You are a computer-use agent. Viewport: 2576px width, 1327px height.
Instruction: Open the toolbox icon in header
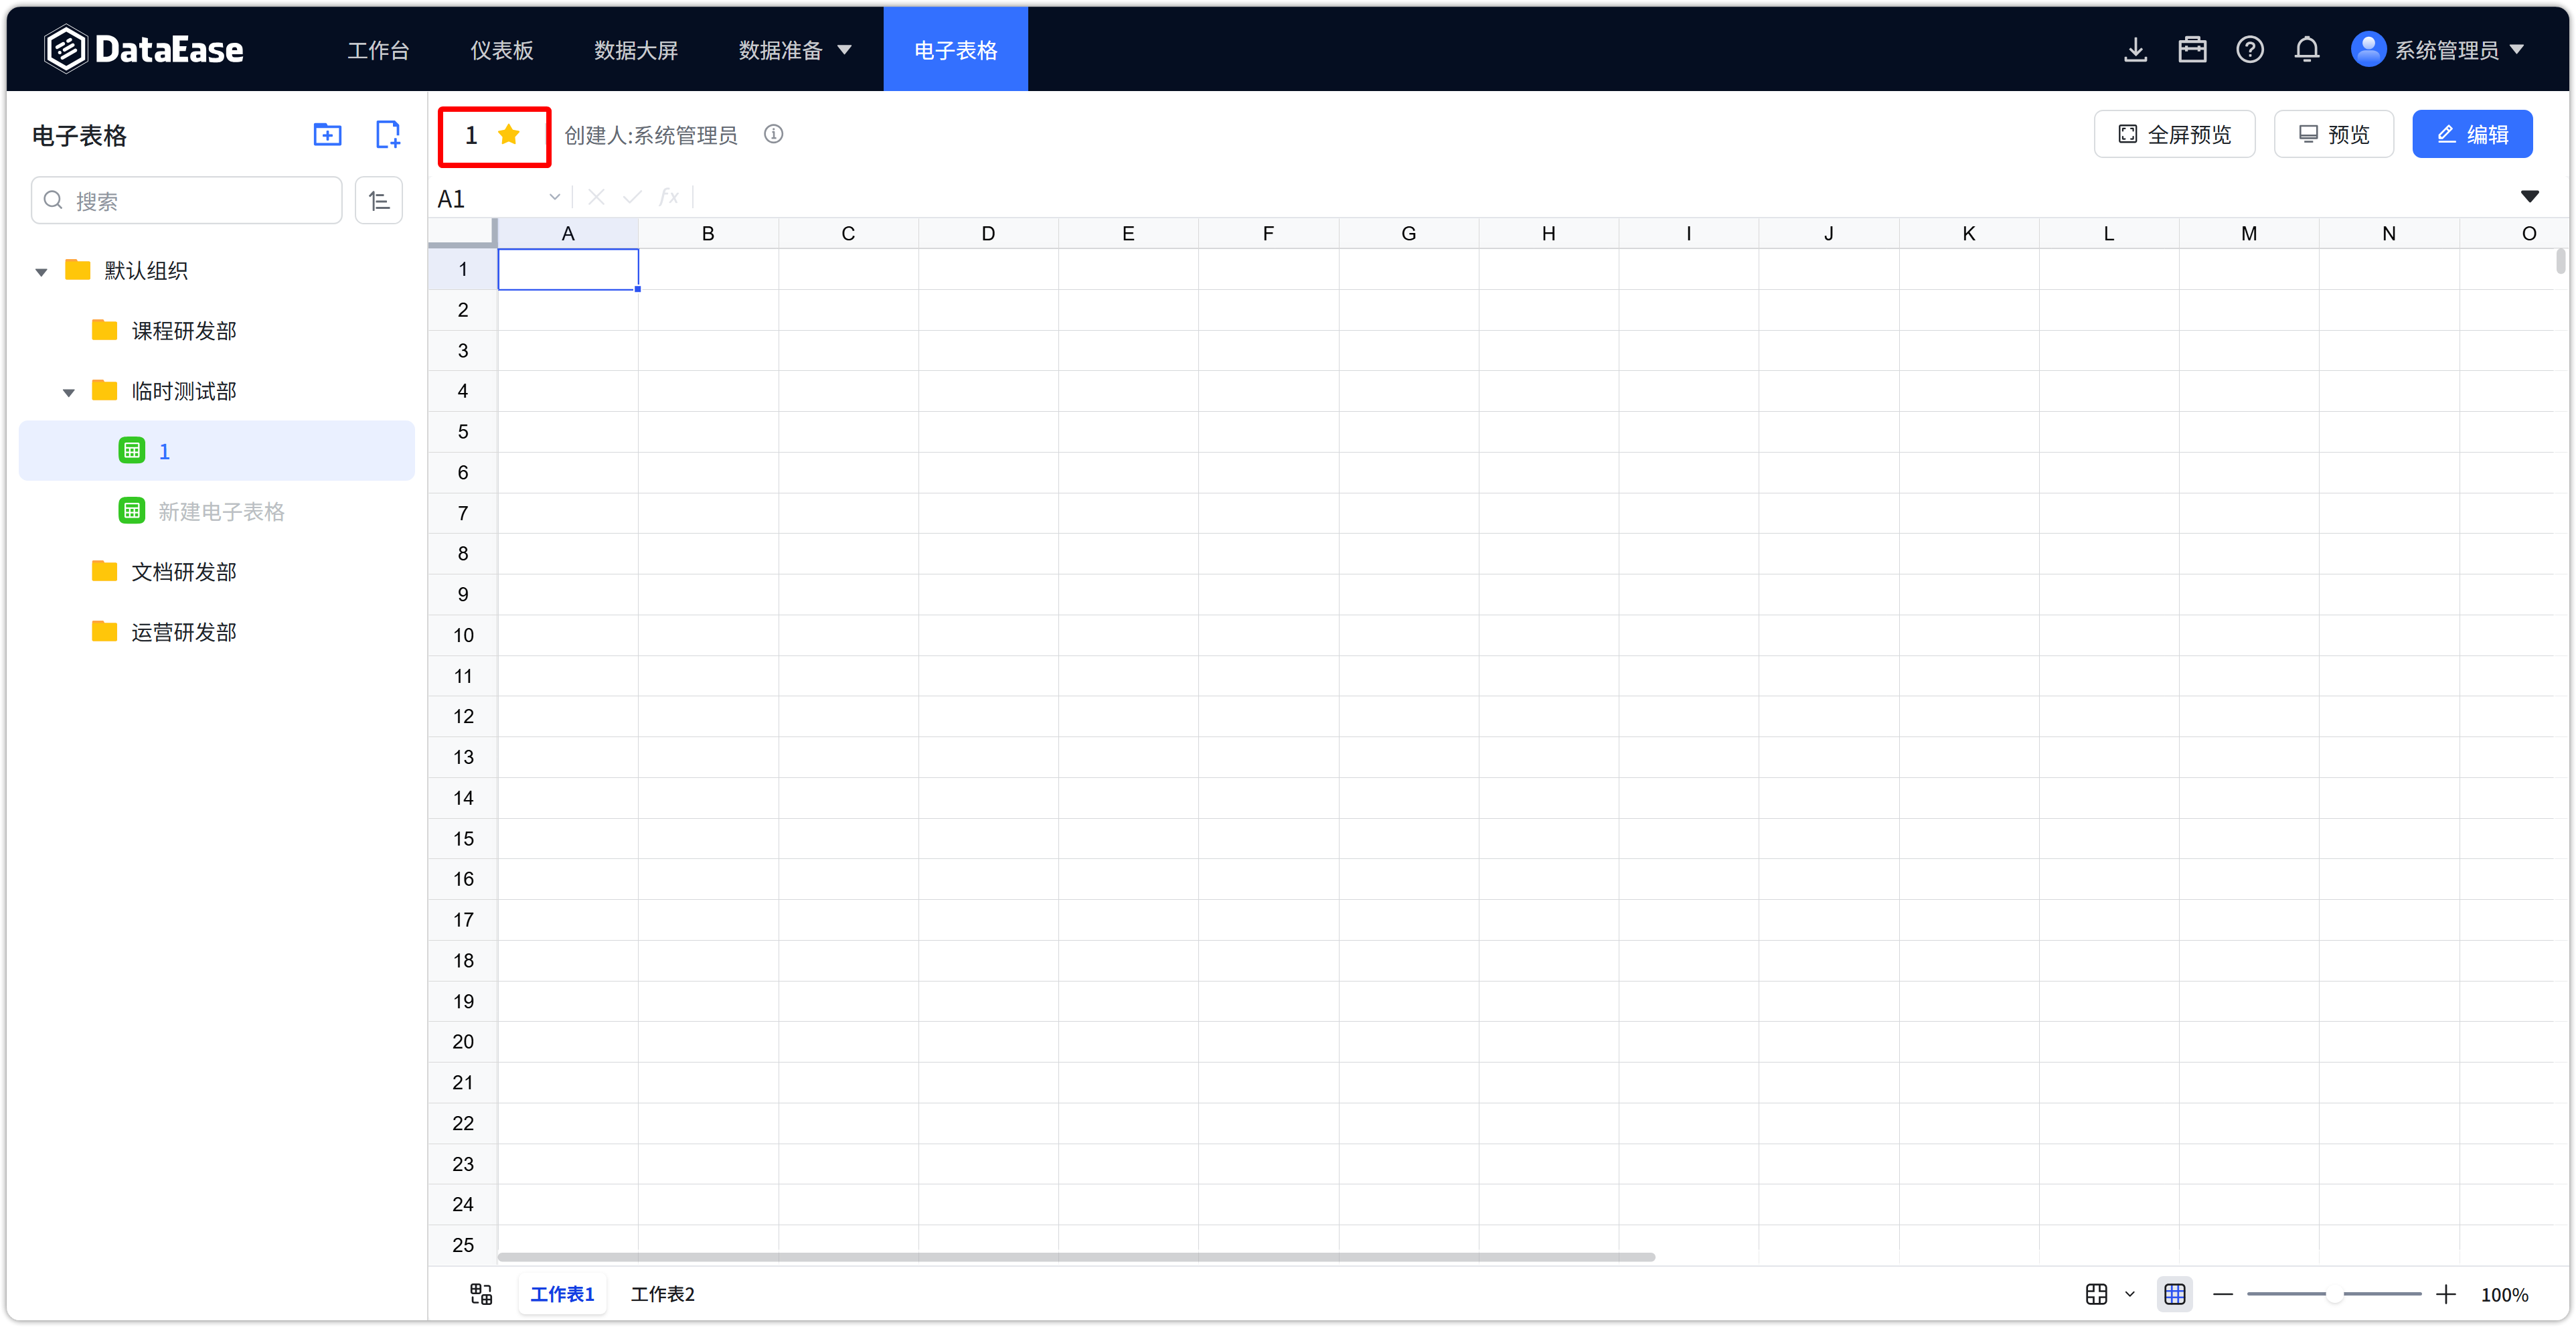pos(2192,49)
